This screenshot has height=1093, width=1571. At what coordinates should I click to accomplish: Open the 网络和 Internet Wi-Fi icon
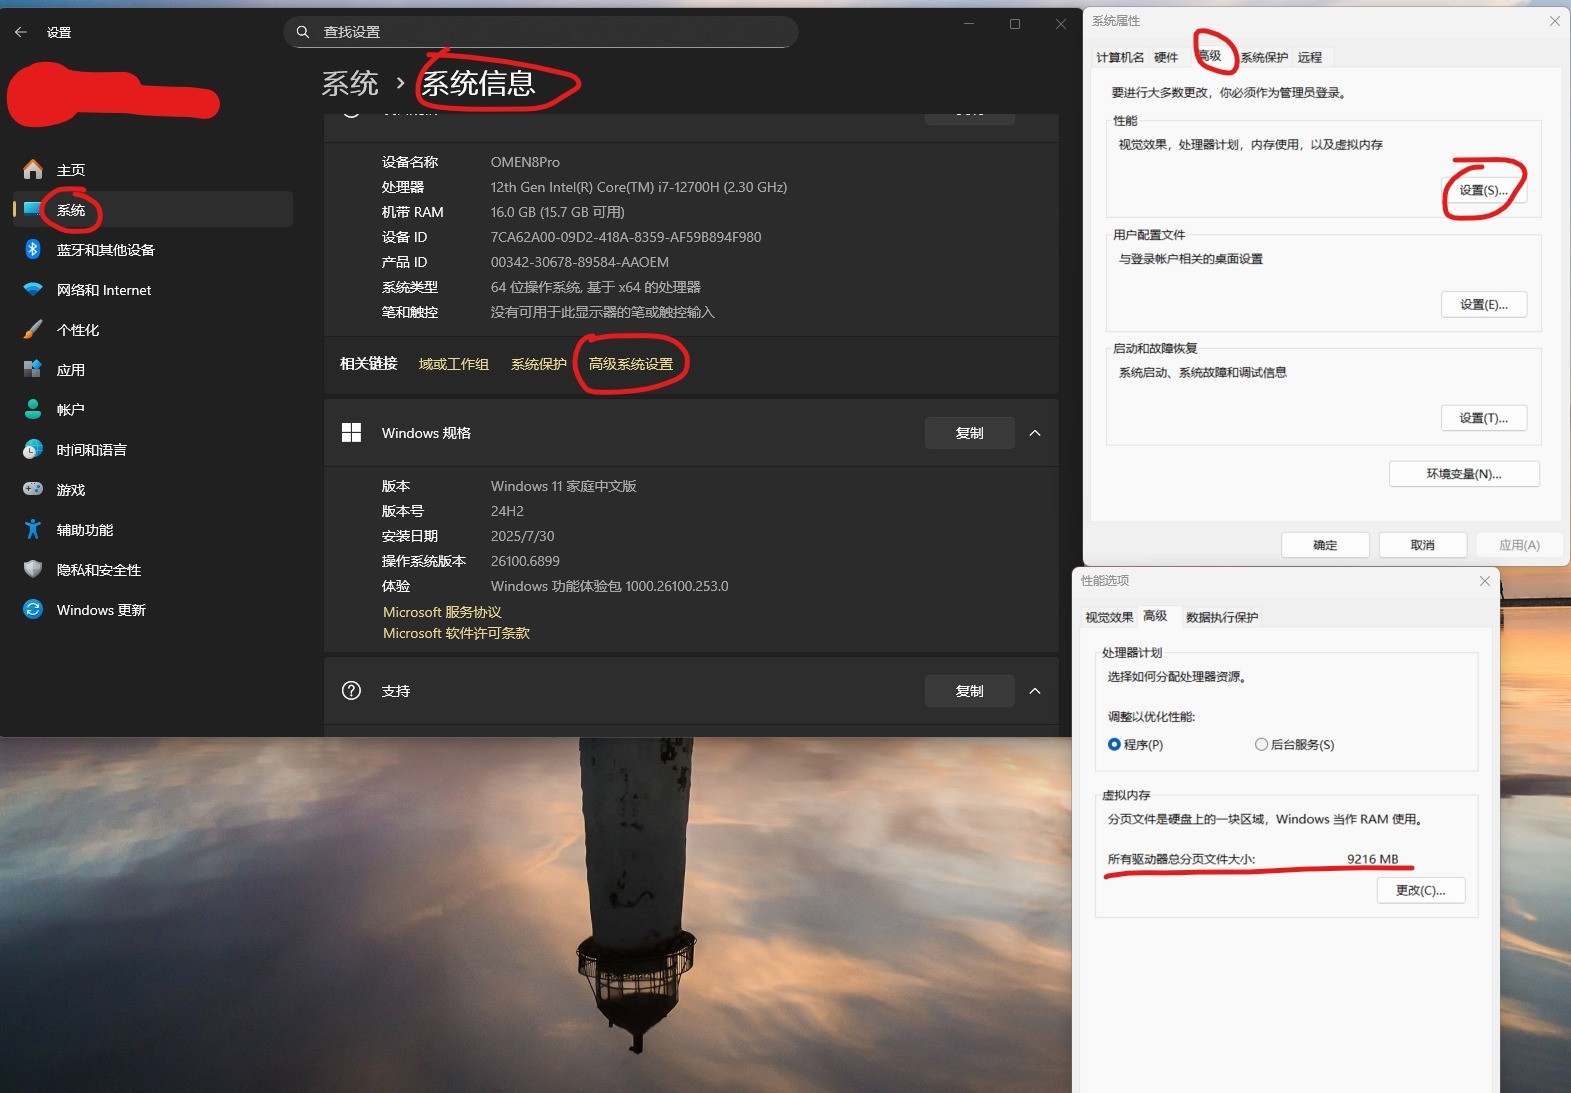point(33,289)
